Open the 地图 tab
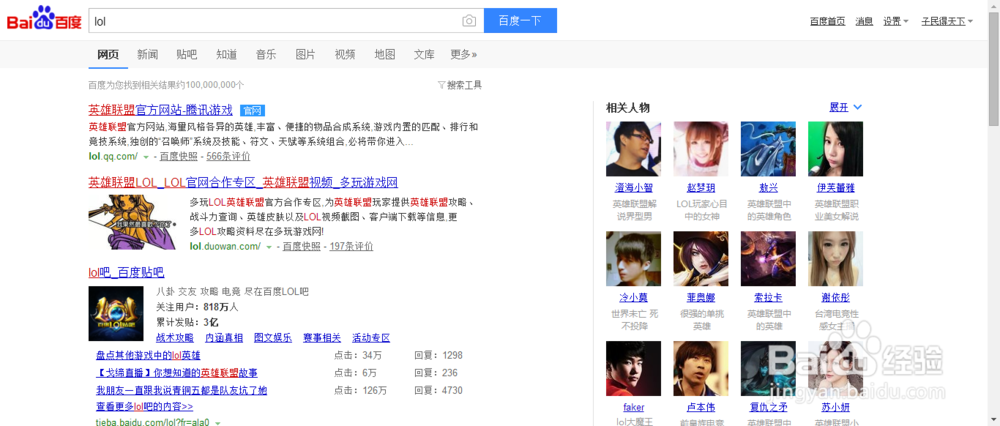The height and width of the screenshot is (426, 1000). pos(385,54)
